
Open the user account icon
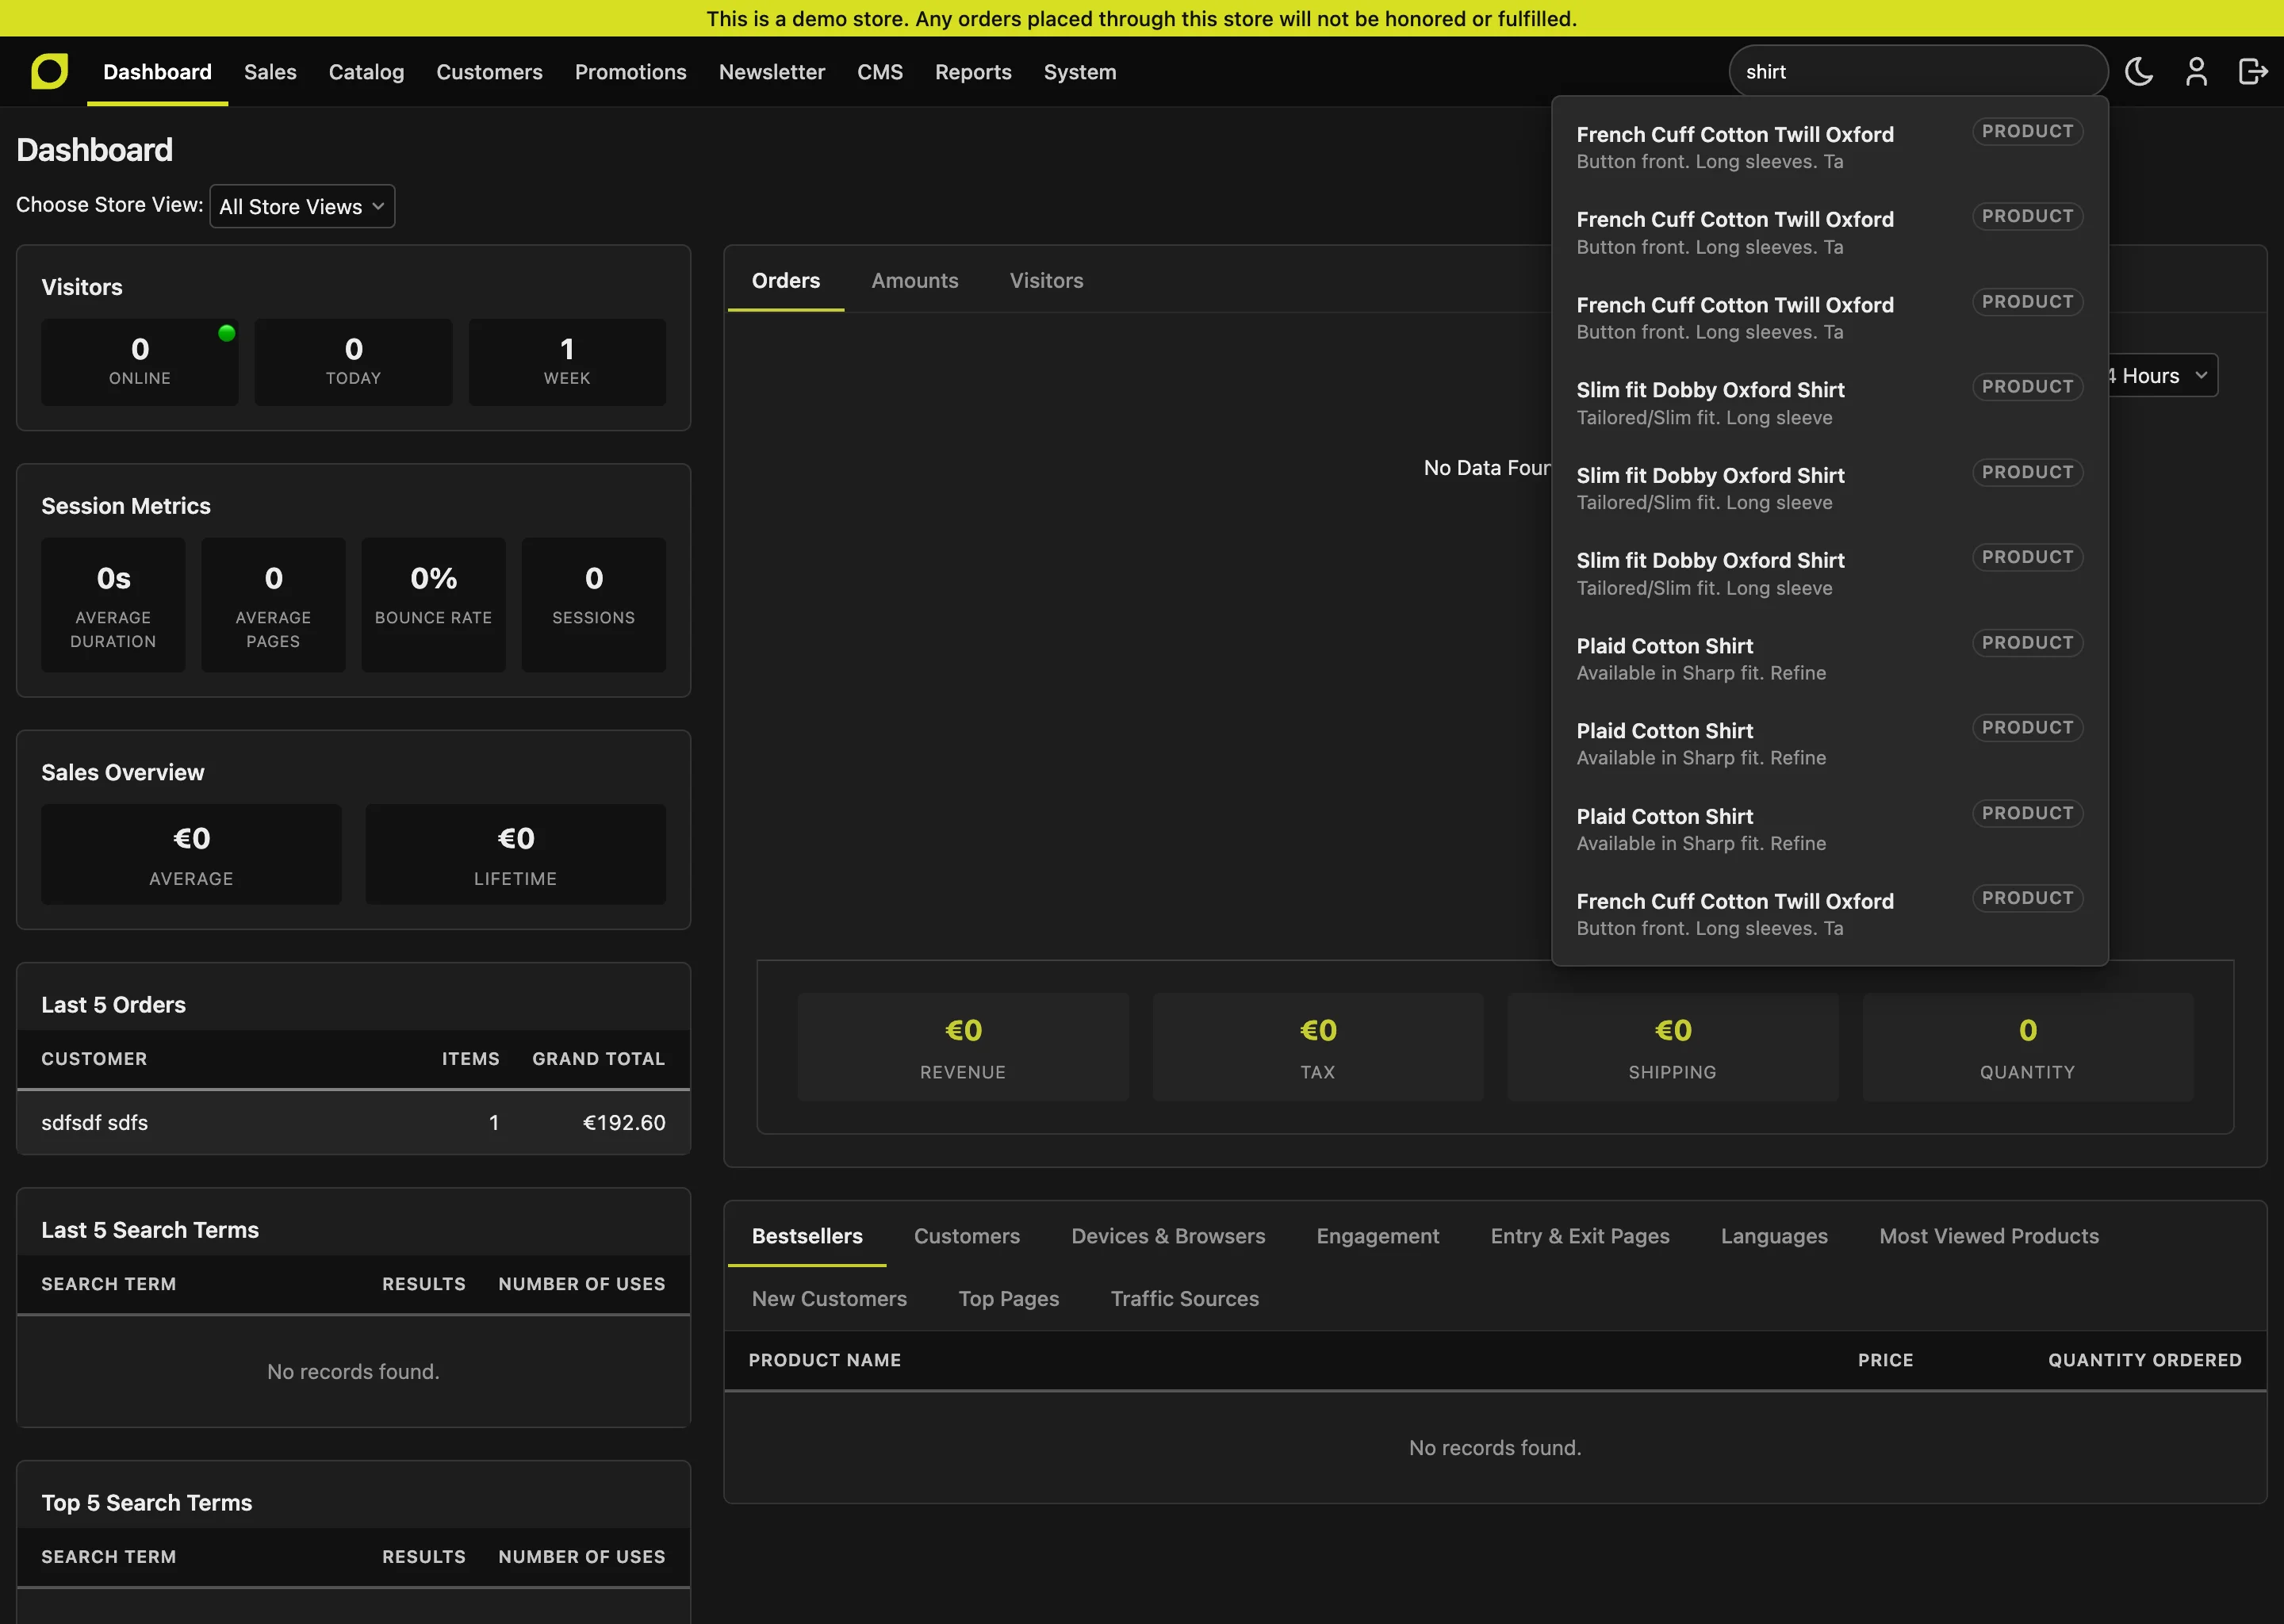click(x=2196, y=71)
